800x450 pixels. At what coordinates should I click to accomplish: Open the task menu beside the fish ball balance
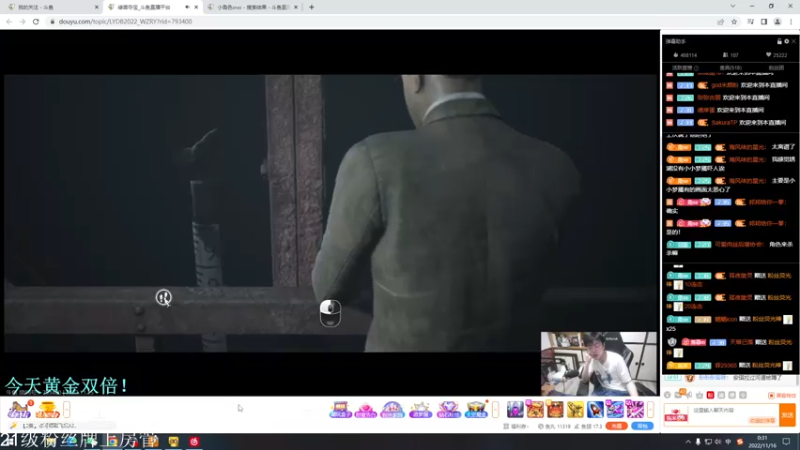click(516, 426)
